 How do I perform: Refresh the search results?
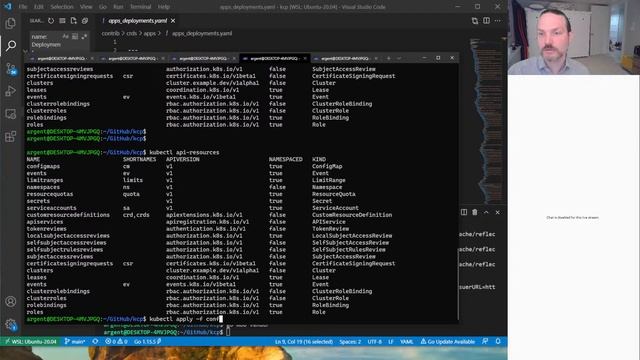(51, 20)
